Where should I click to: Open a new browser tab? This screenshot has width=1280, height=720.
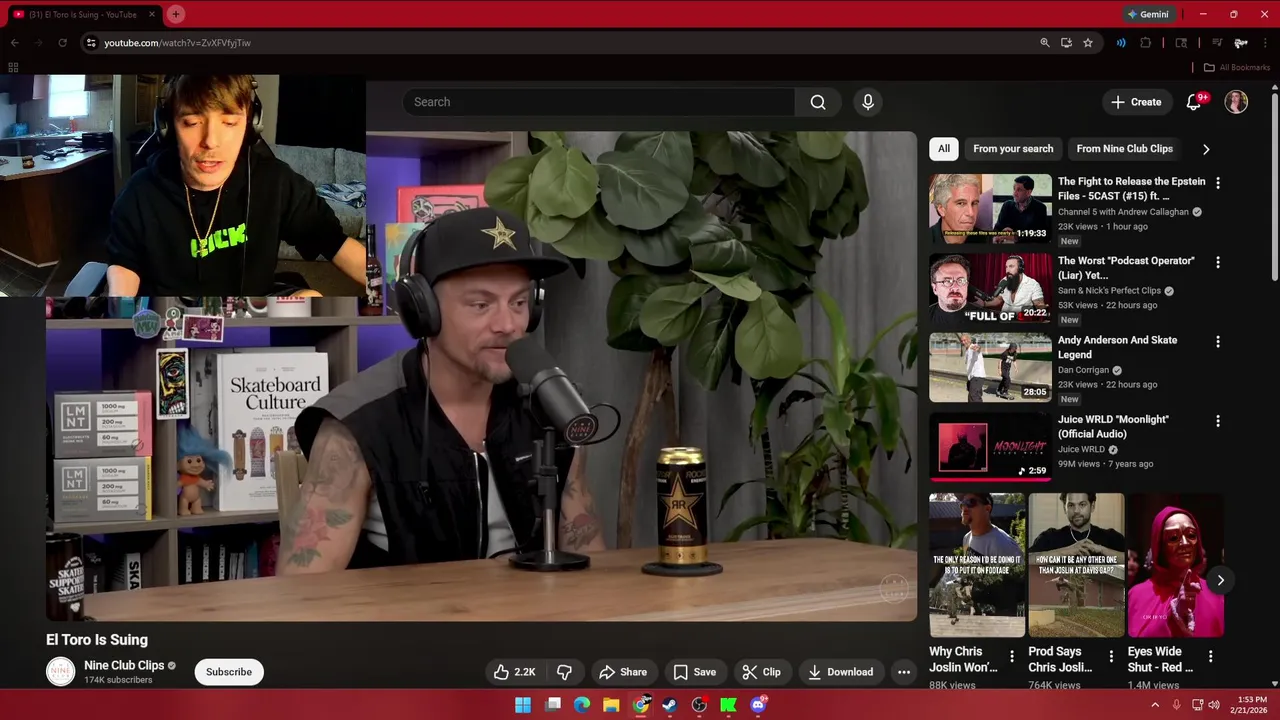176,14
